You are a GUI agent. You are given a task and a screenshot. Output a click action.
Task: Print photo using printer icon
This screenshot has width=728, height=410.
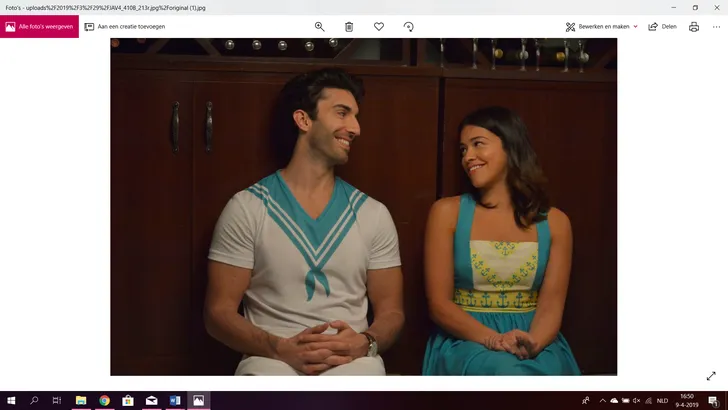coord(694,26)
